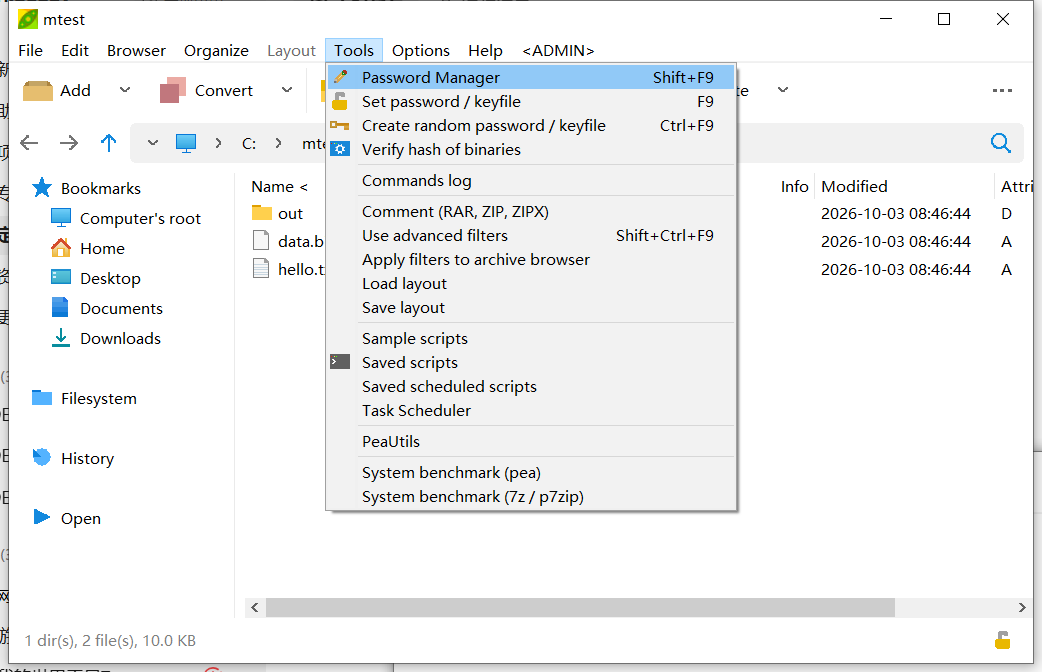
Task: Select Bookmarks in the sidebar
Action: click(87, 188)
